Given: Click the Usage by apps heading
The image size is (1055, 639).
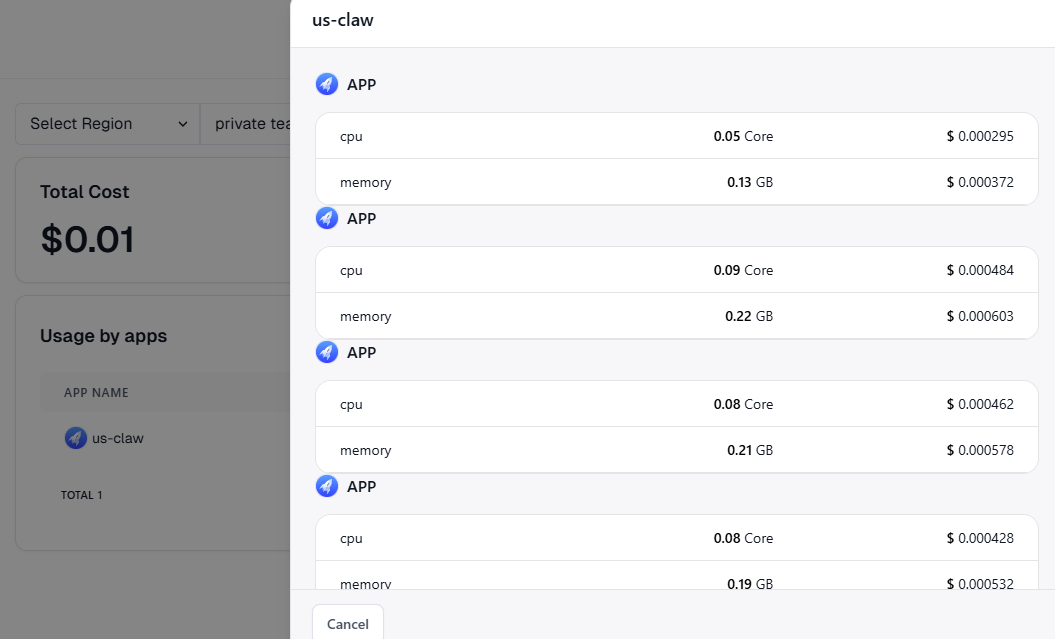Looking at the screenshot, I should coord(103,336).
